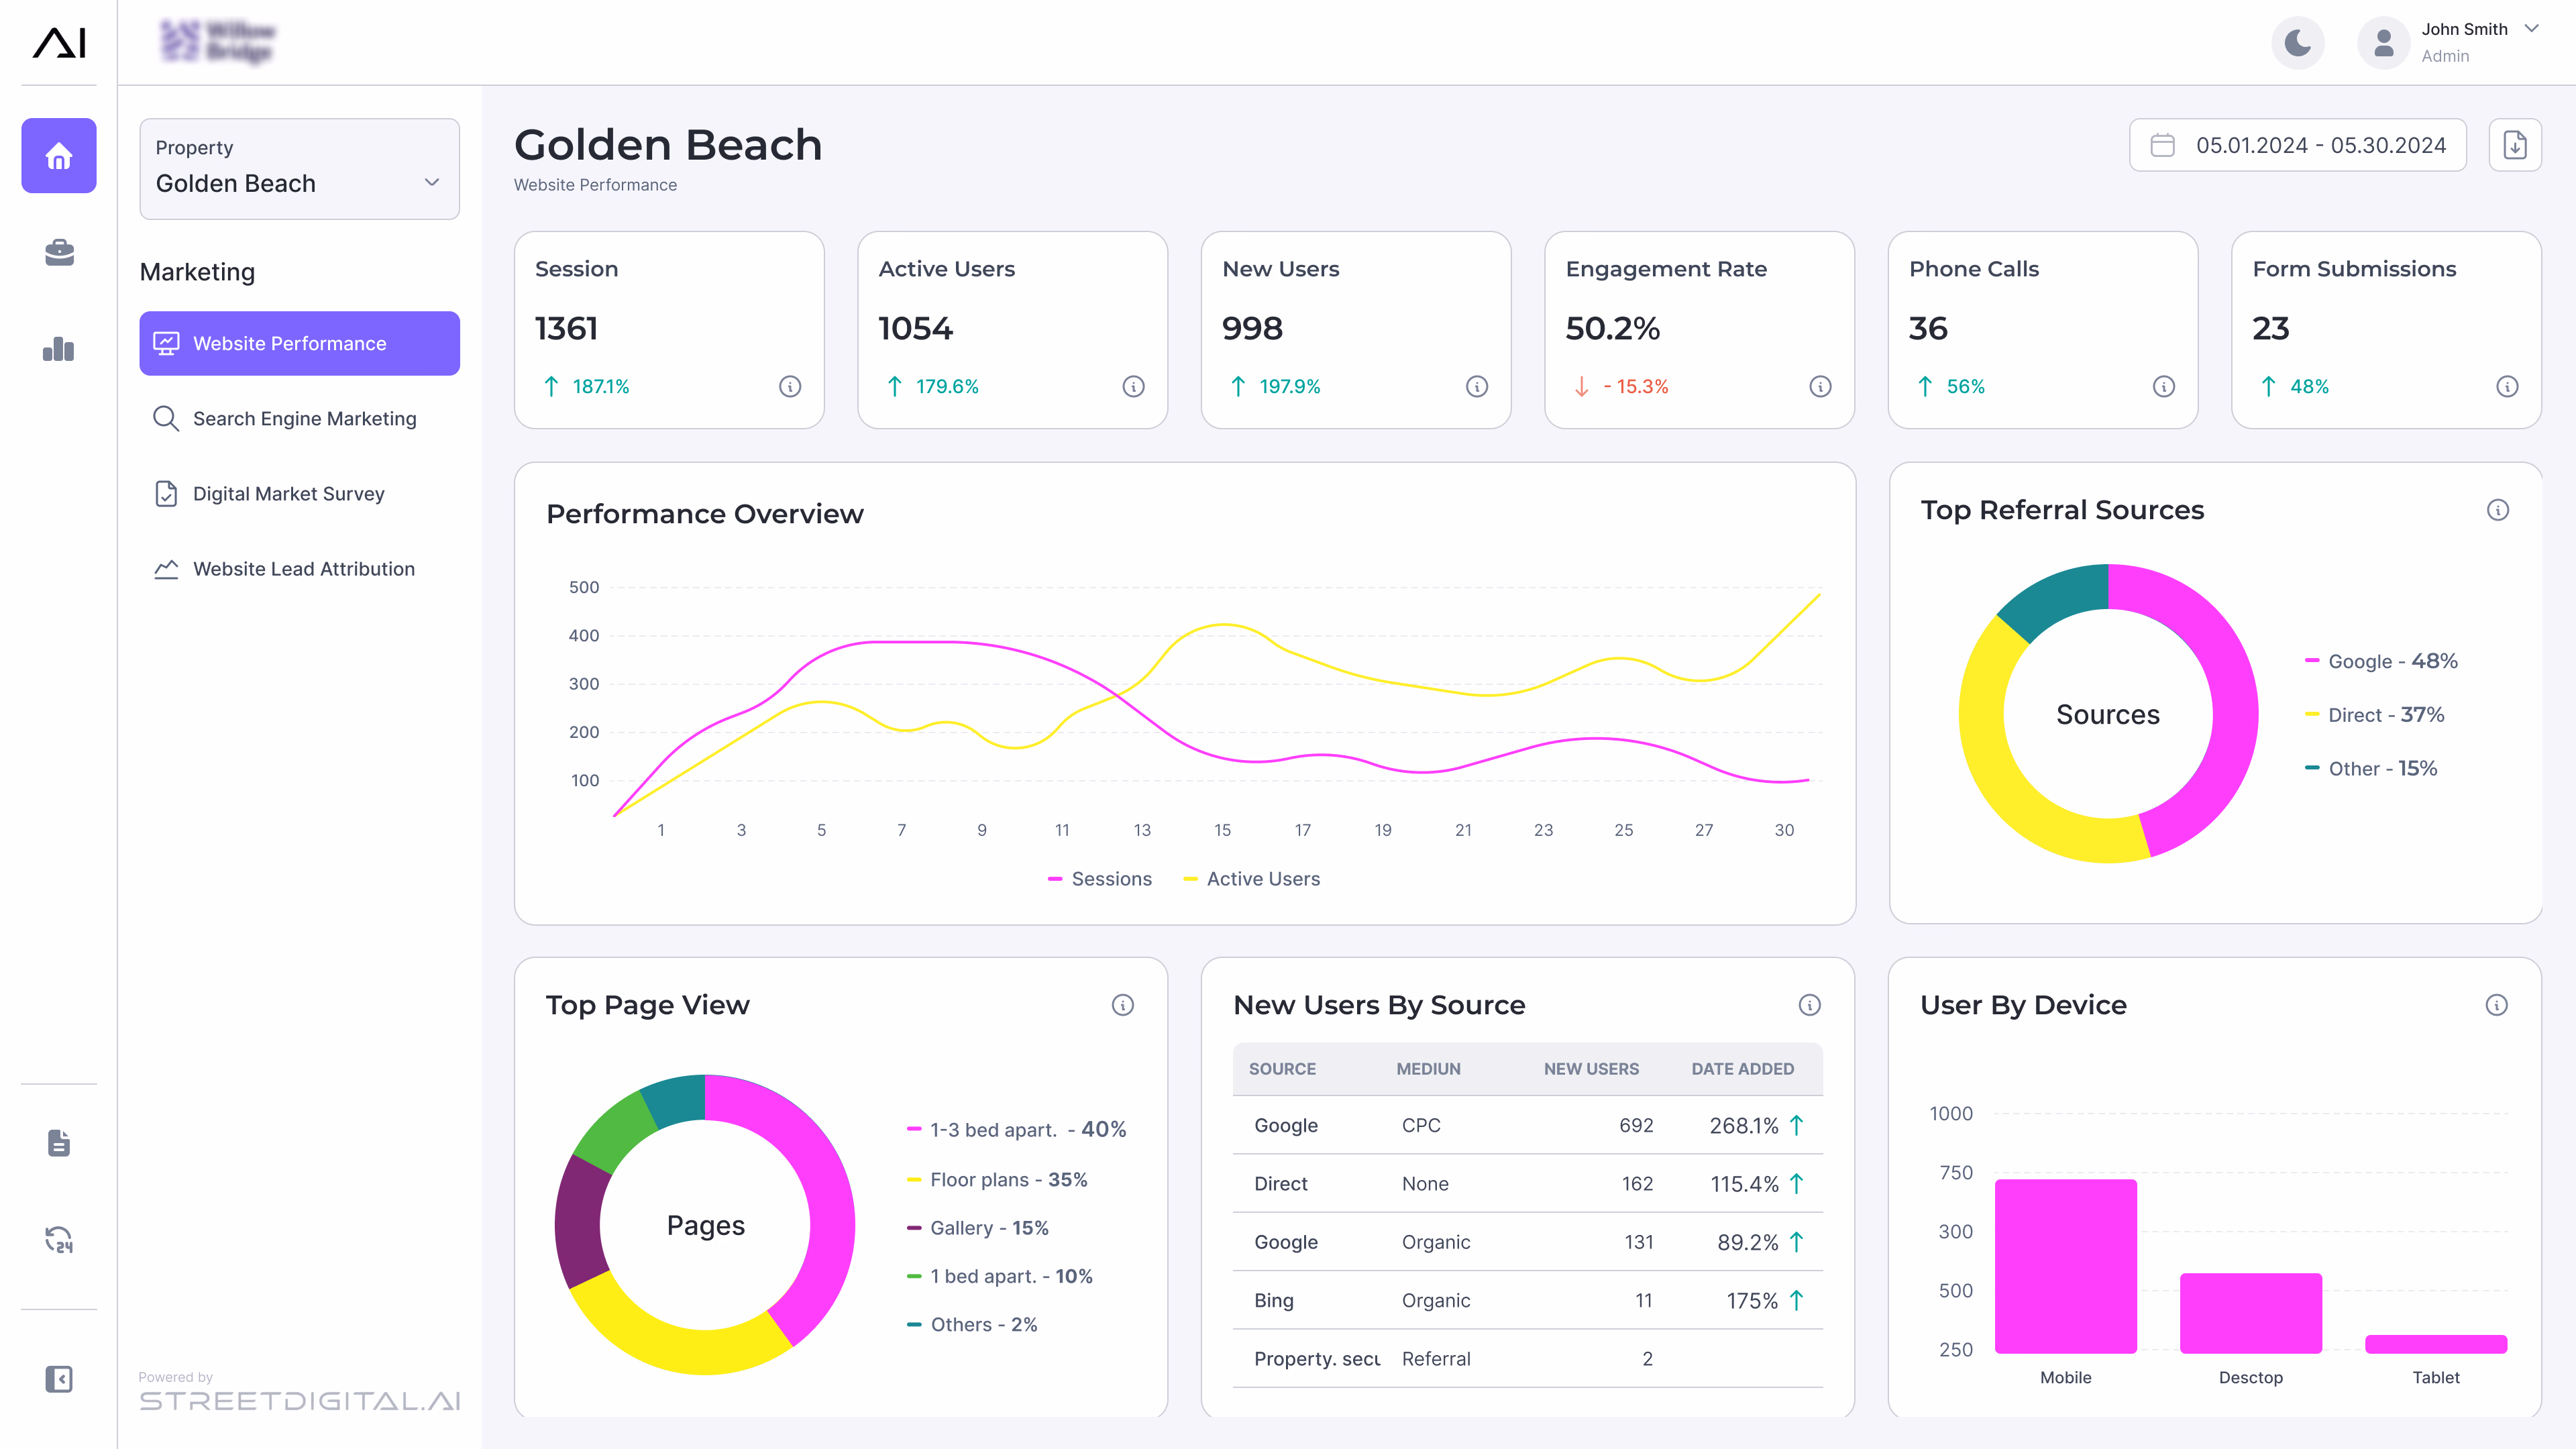Sort the table by the NEW USERS column

pyautogui.click(x=1591, y=1069)
